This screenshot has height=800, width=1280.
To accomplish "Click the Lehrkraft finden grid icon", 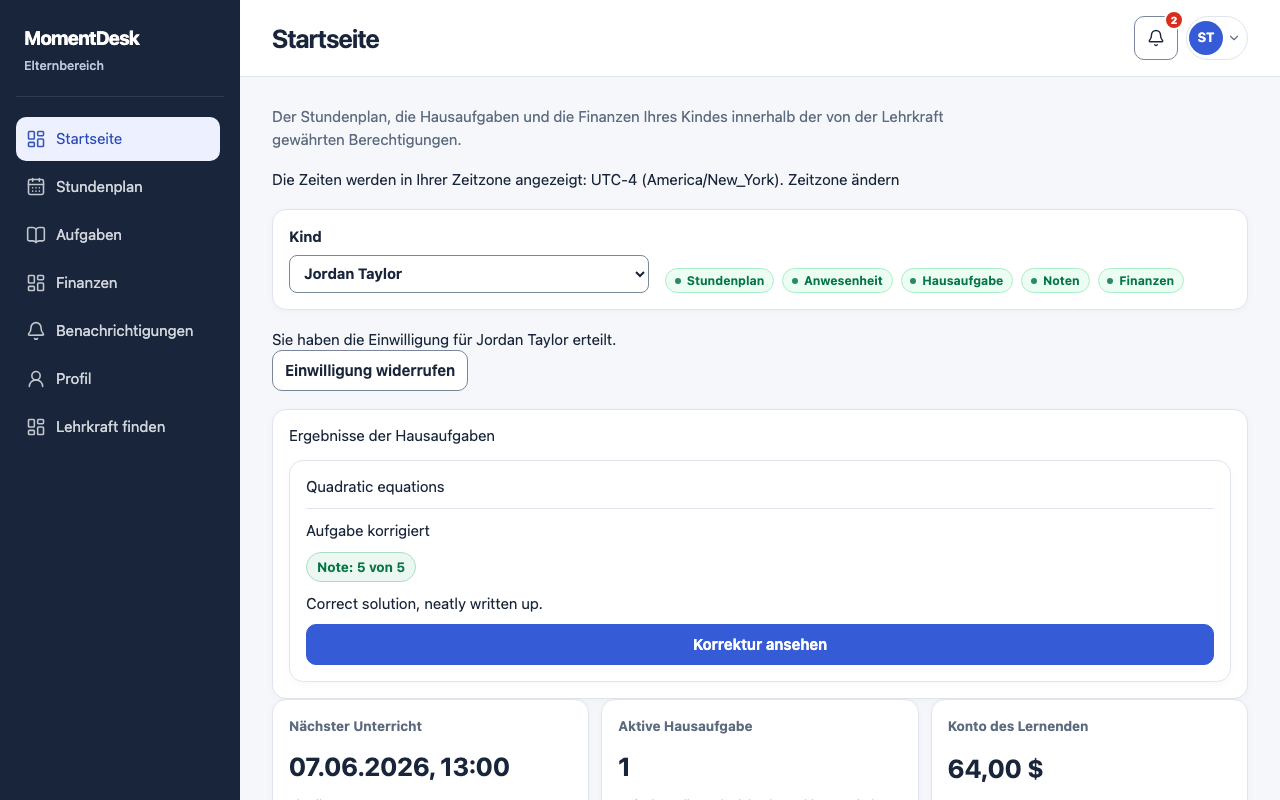I will coord(36,427).
